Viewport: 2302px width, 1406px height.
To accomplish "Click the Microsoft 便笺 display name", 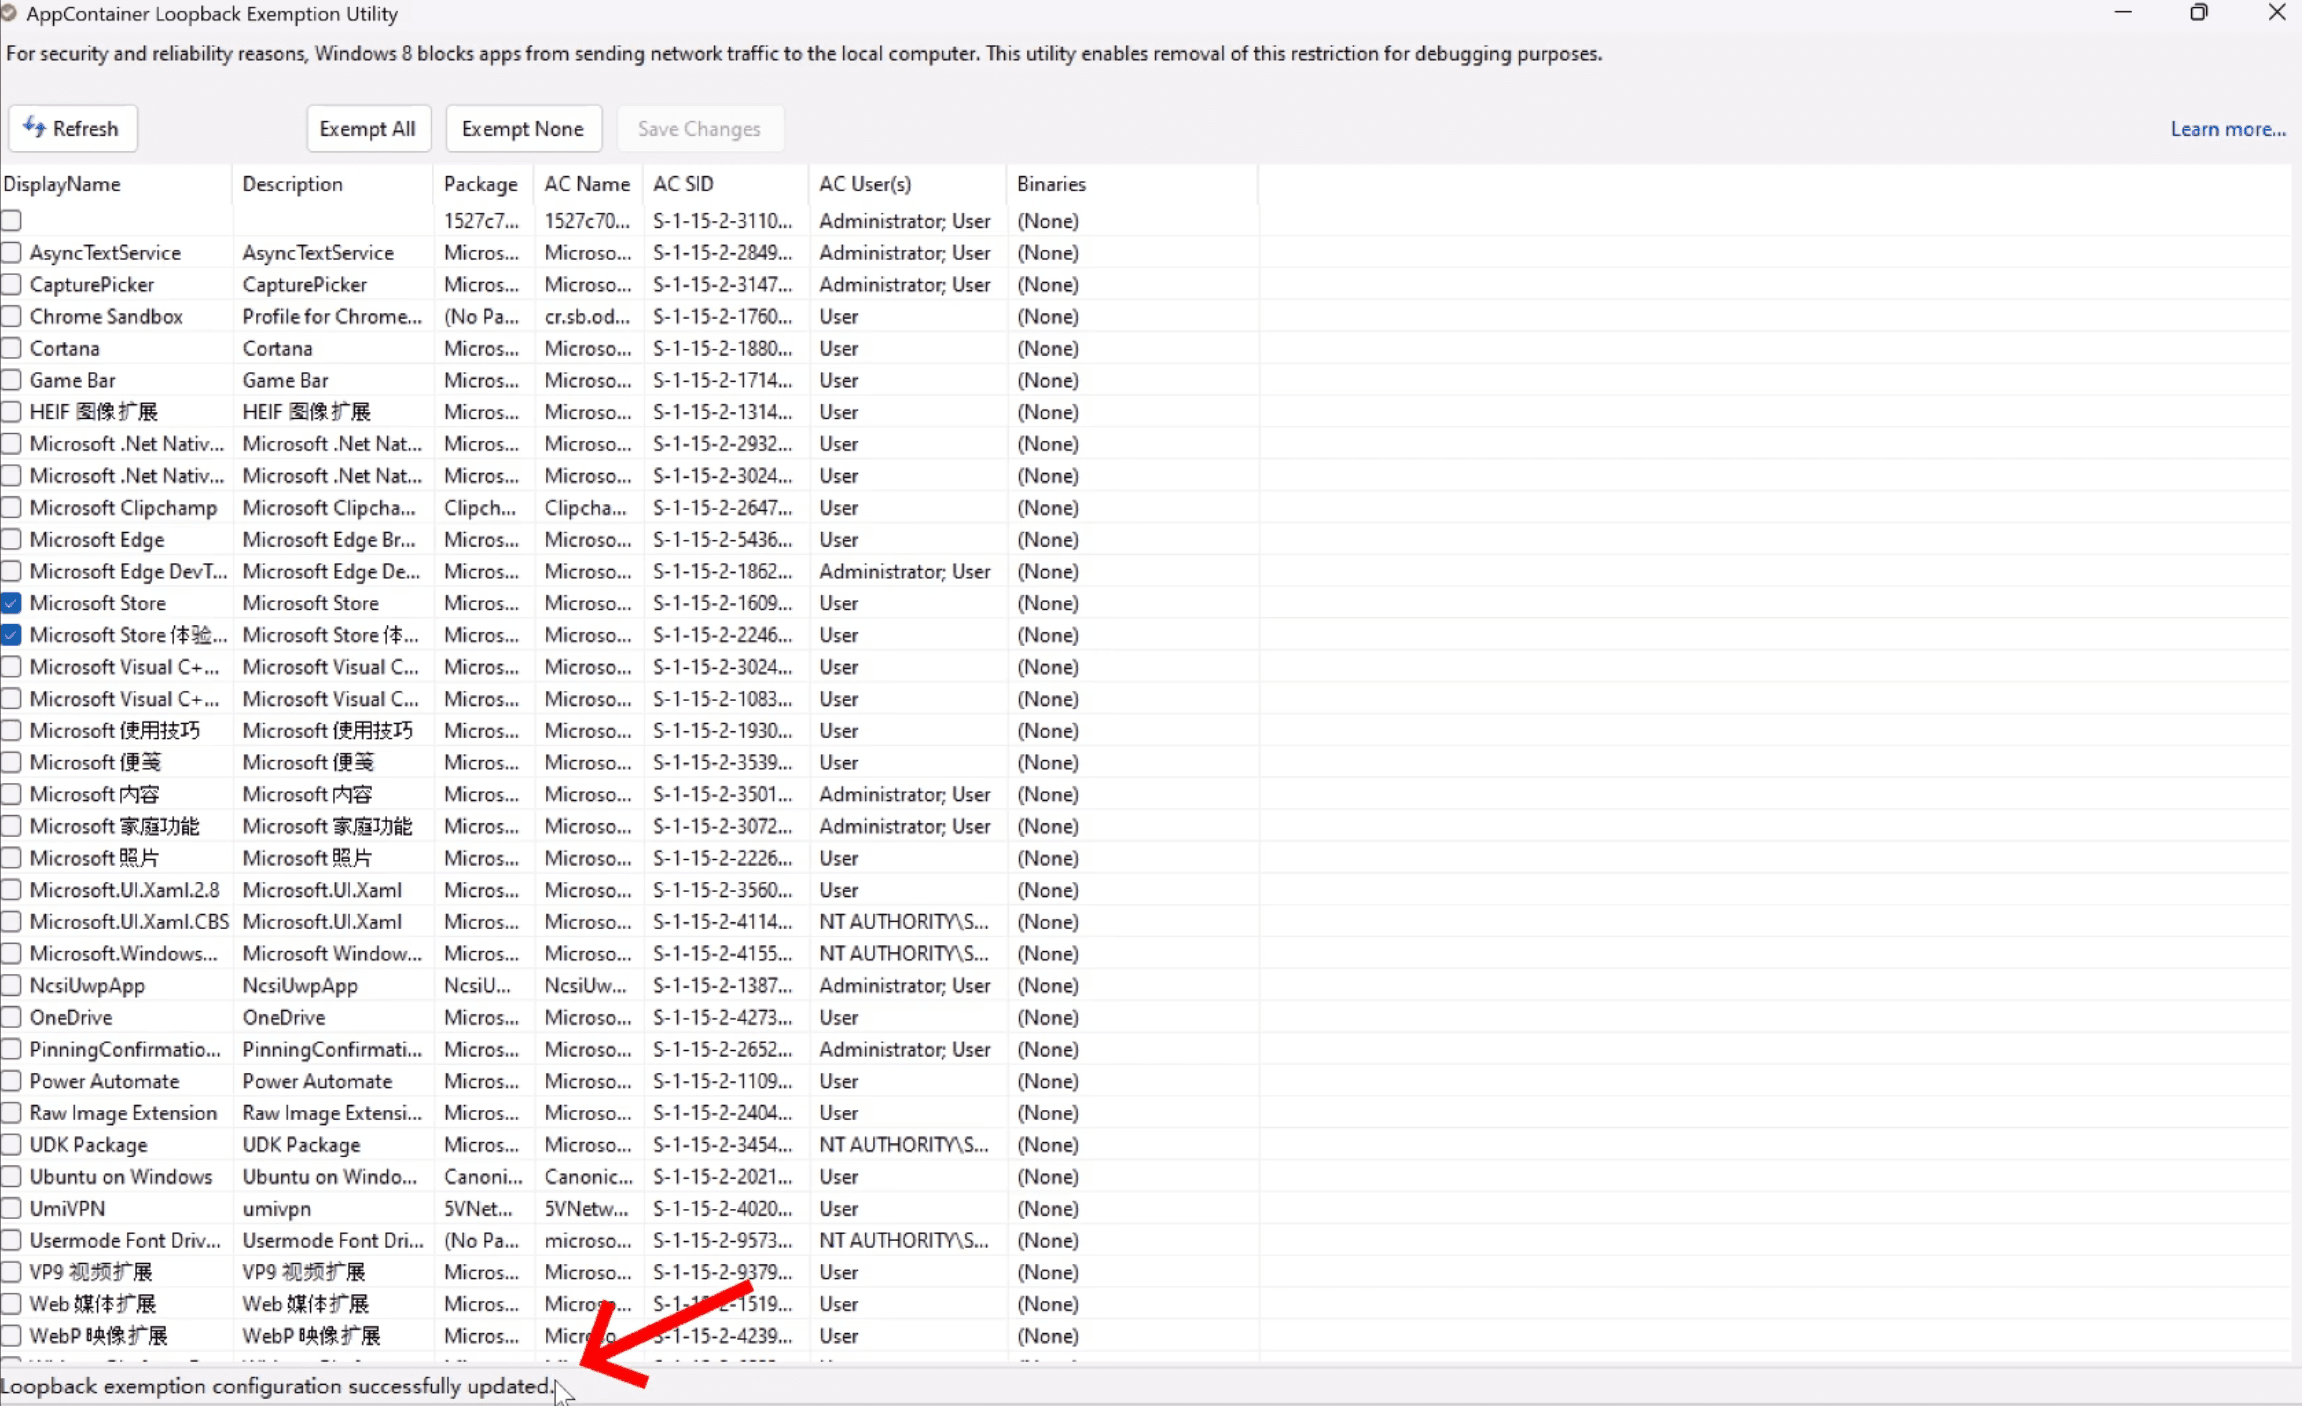I will [95, 762].
